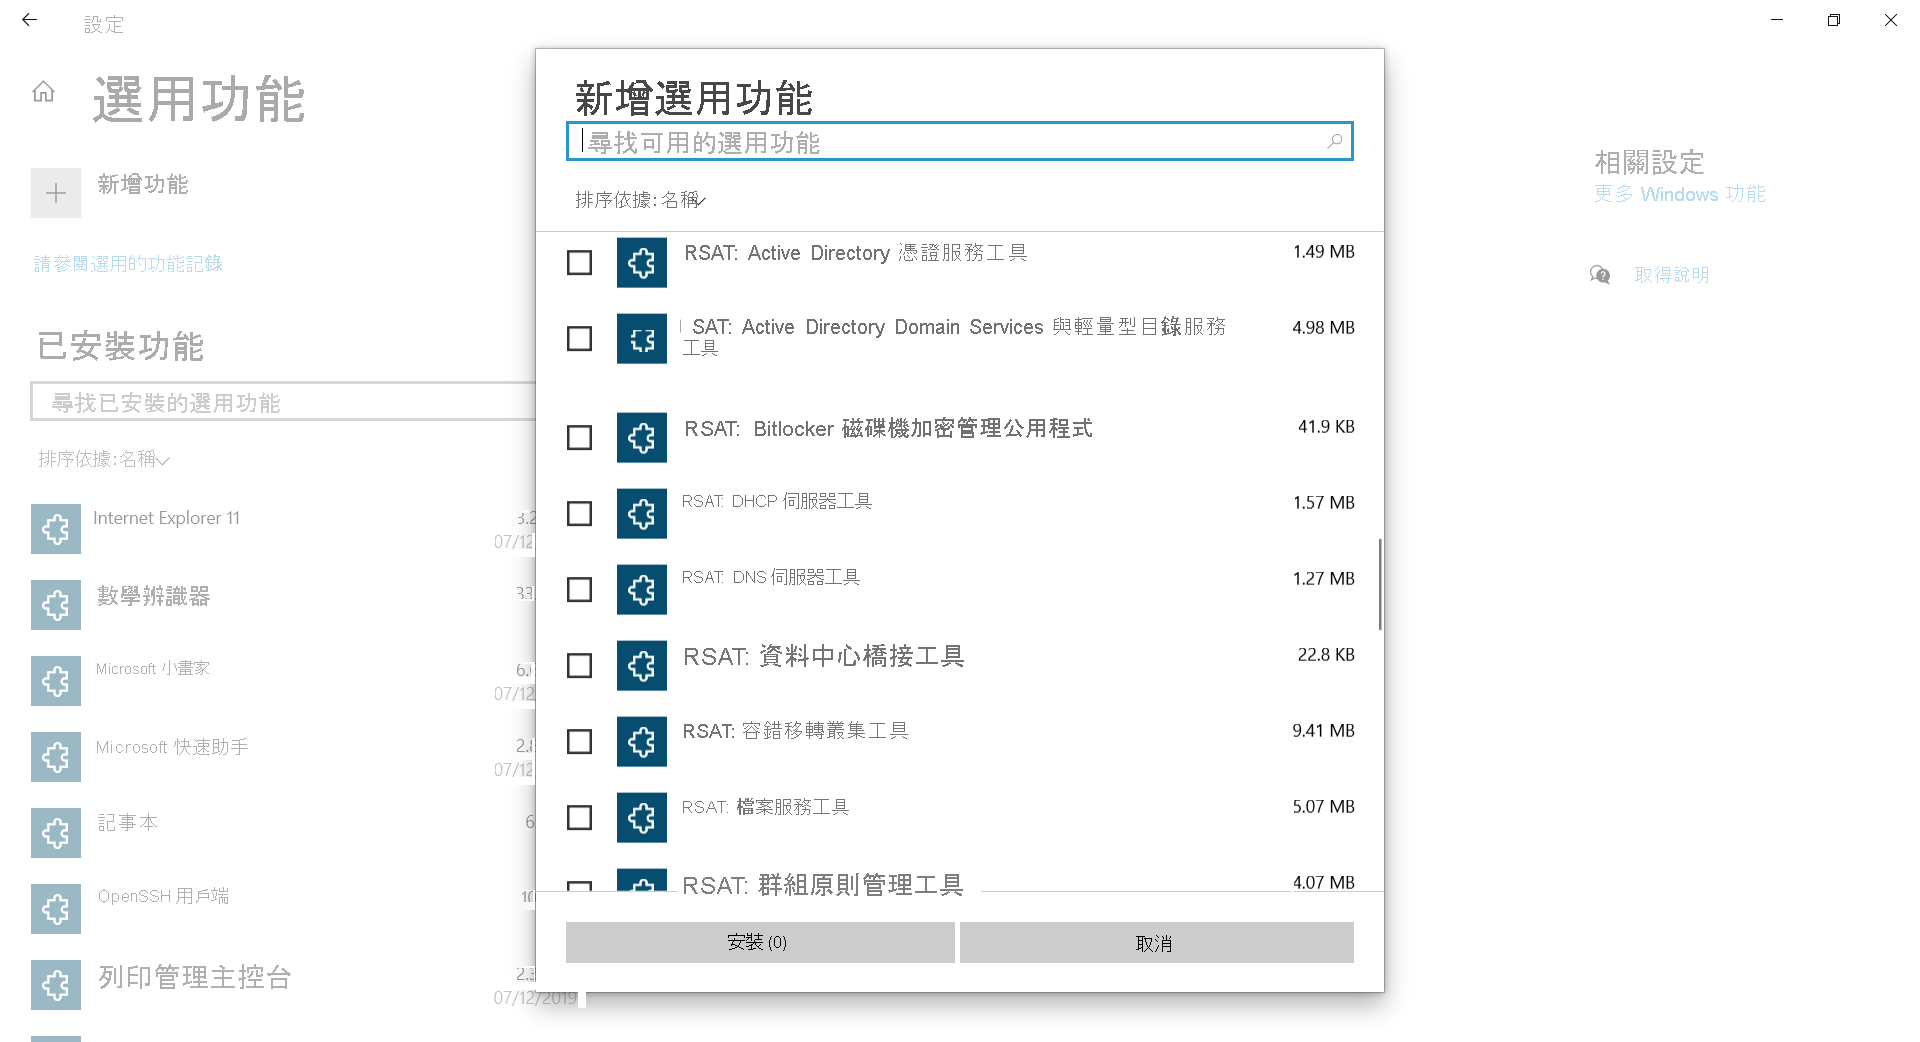1920x1042 pixels.
Task: Click Internet Explorer 11 installed feature name
Action: (x=167, y=518)
